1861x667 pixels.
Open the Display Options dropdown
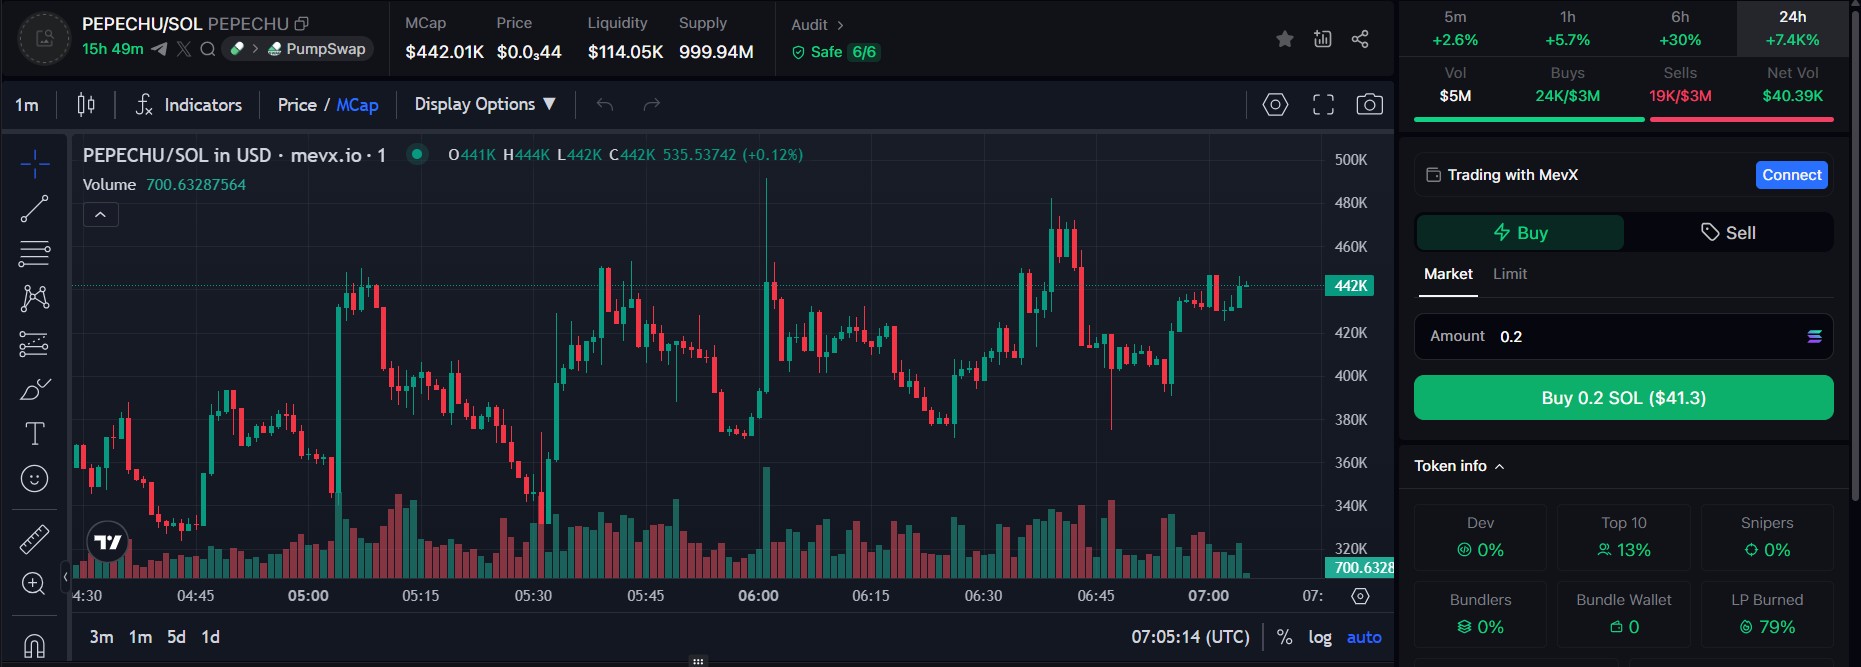[x=485, y=104]
